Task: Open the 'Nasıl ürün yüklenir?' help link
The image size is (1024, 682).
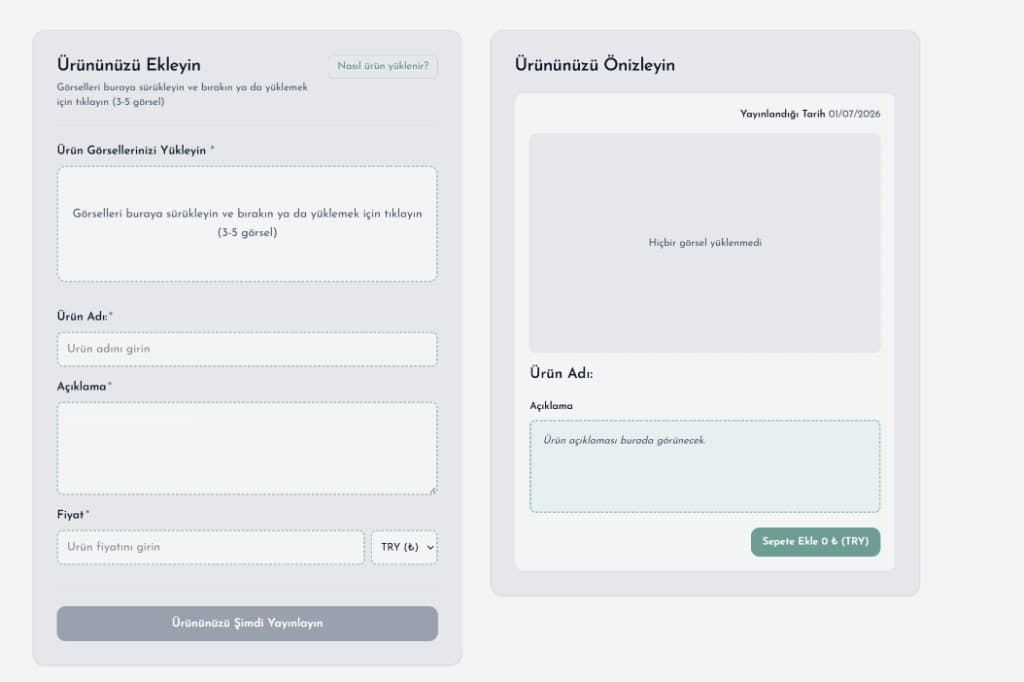Action: point(383,66)
